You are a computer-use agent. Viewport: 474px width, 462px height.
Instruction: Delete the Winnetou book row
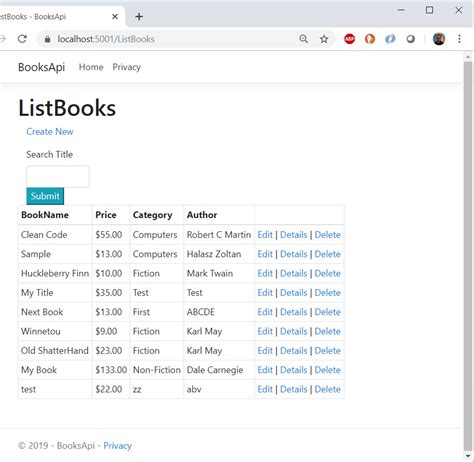point(327,331)
